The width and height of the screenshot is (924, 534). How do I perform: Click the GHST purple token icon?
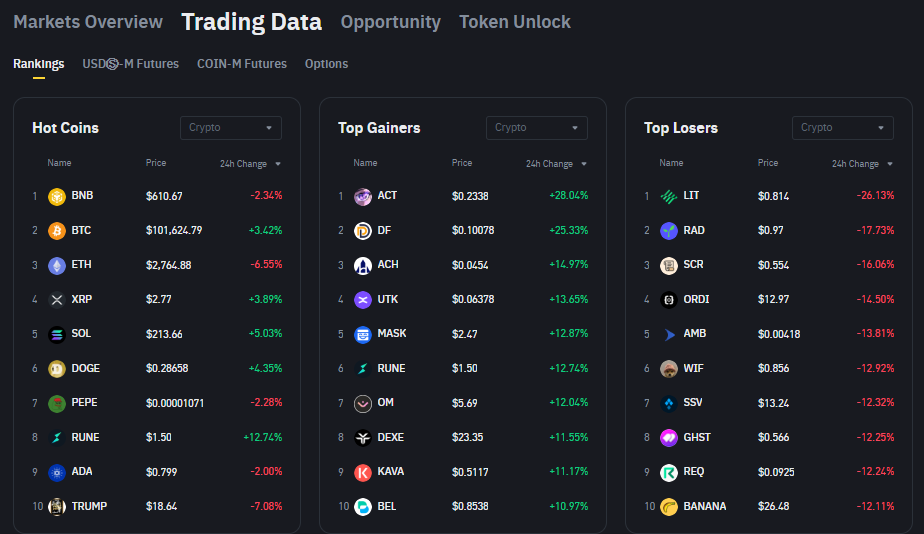coord(669,437)
